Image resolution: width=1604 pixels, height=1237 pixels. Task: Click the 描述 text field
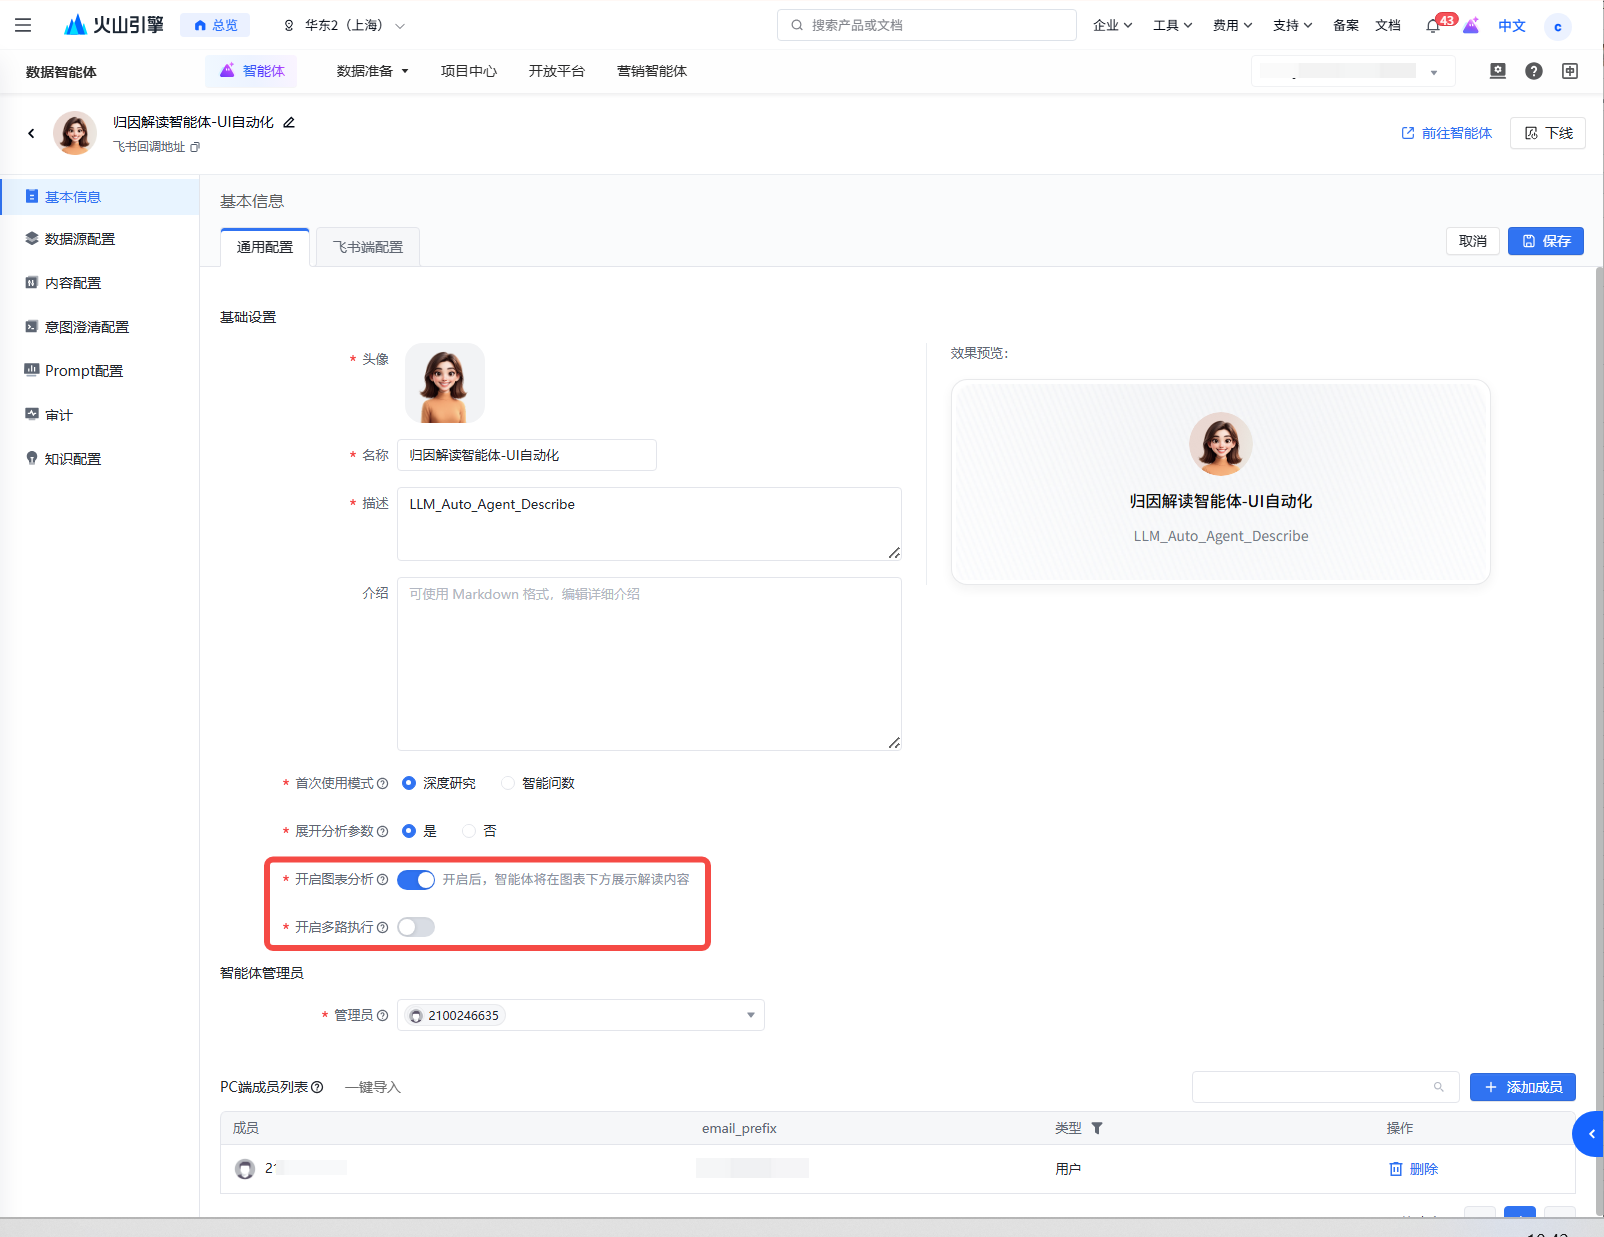(x=649, y=523)
